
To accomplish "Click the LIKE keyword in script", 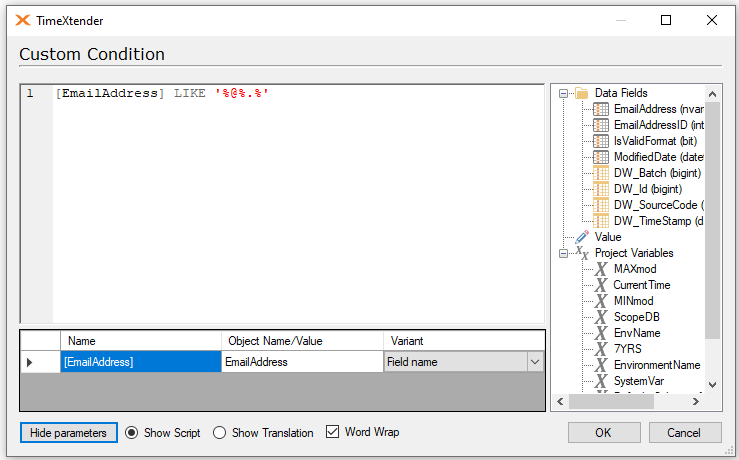I will (189, 93).
